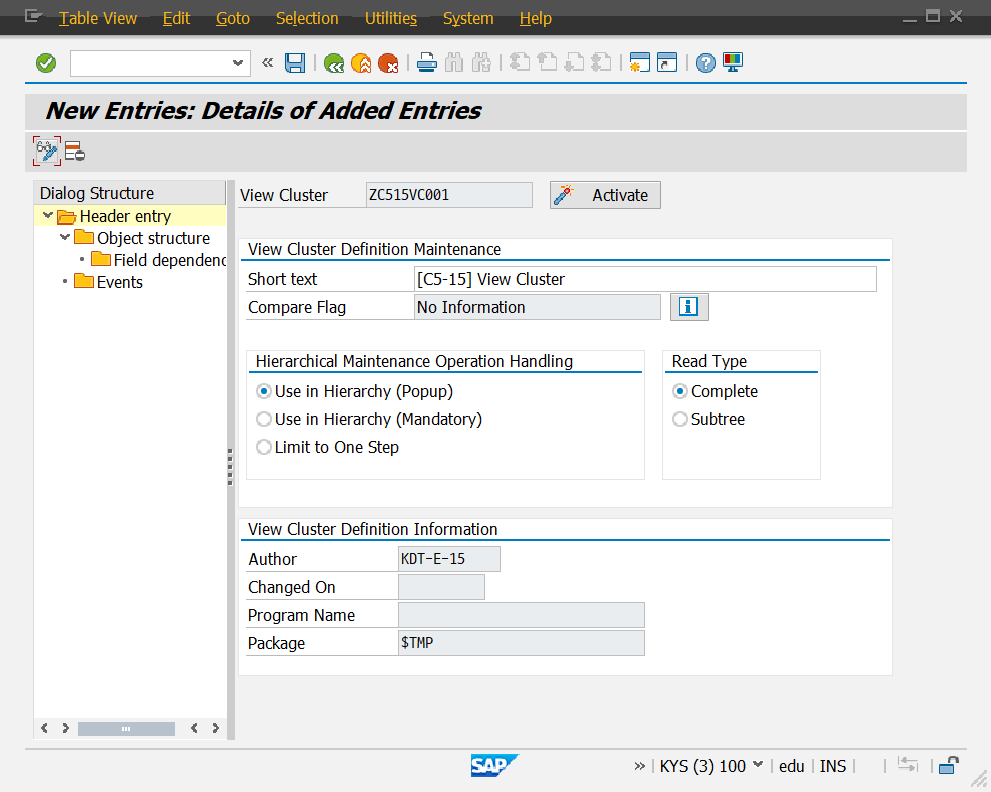The image size is (991, 792).
Task: Click the lock icon in status bar
Action: [949, 766]
